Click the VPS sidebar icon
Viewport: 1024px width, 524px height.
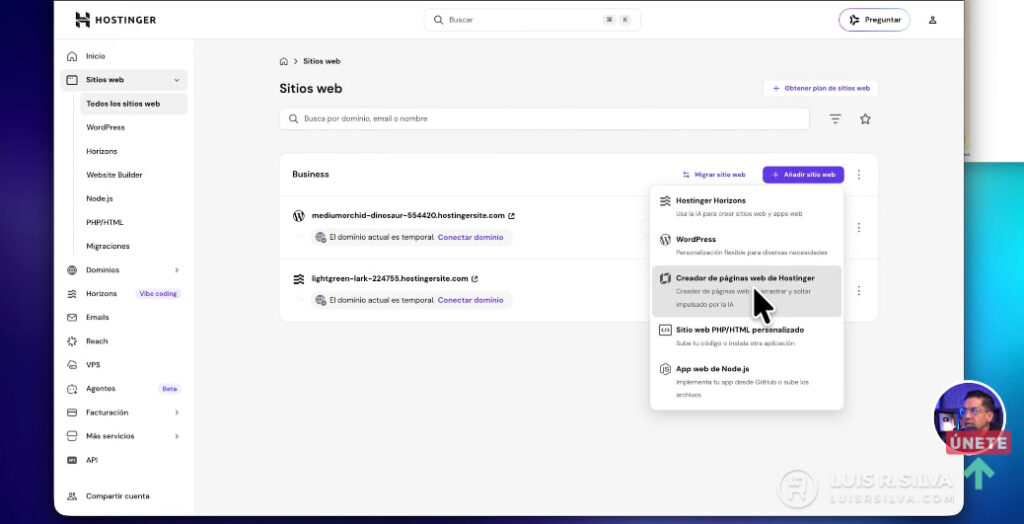tap(72, 365)
